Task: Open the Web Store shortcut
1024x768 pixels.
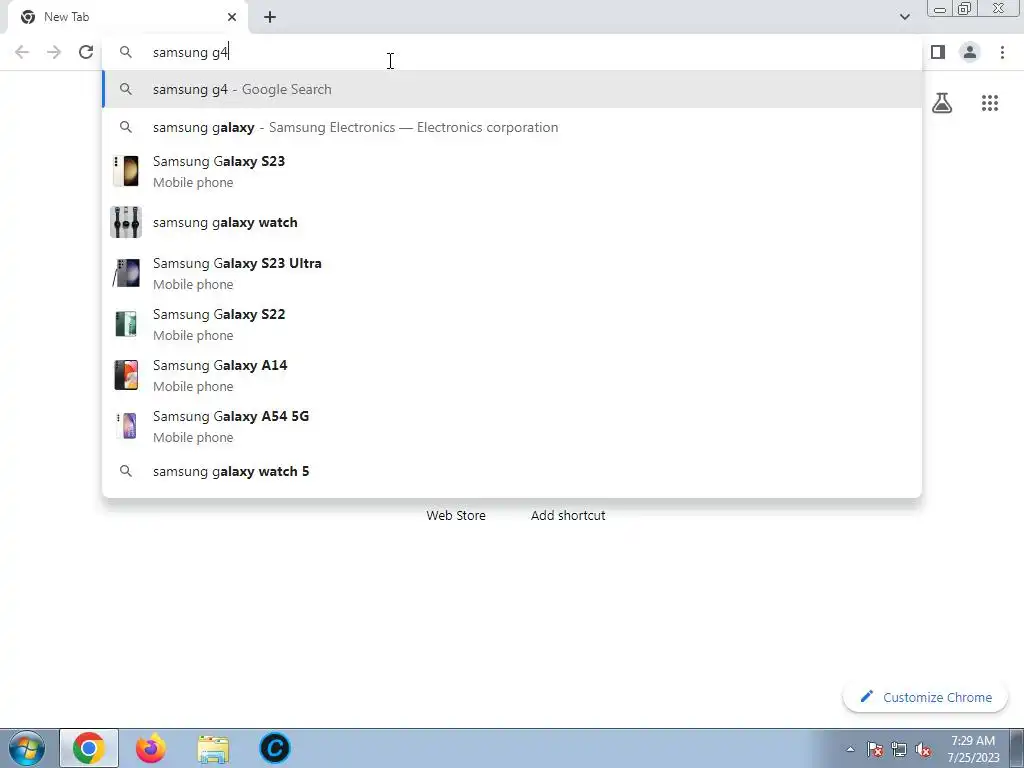Action: [456, 515]
